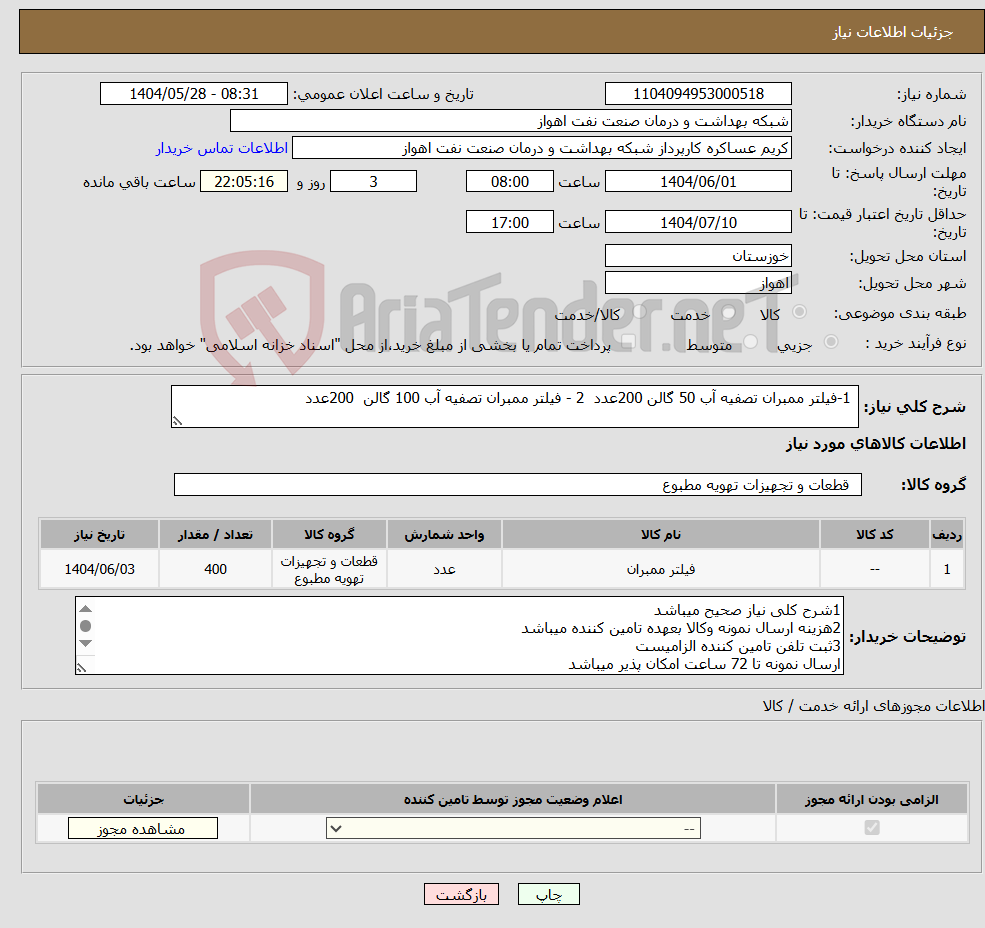The height and width of the screenshot is (928, 985).
Task: Click the unit cell عدد
Action: click(444, 569)
